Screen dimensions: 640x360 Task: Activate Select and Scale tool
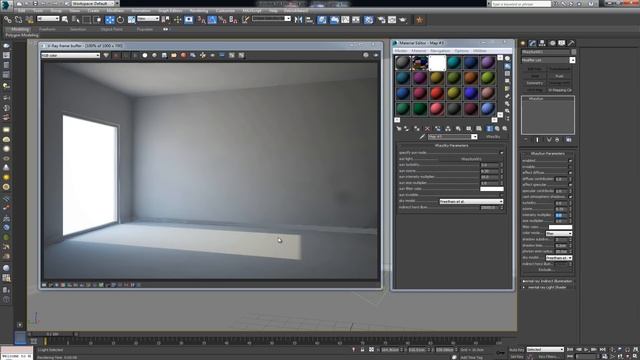[131, 20]
